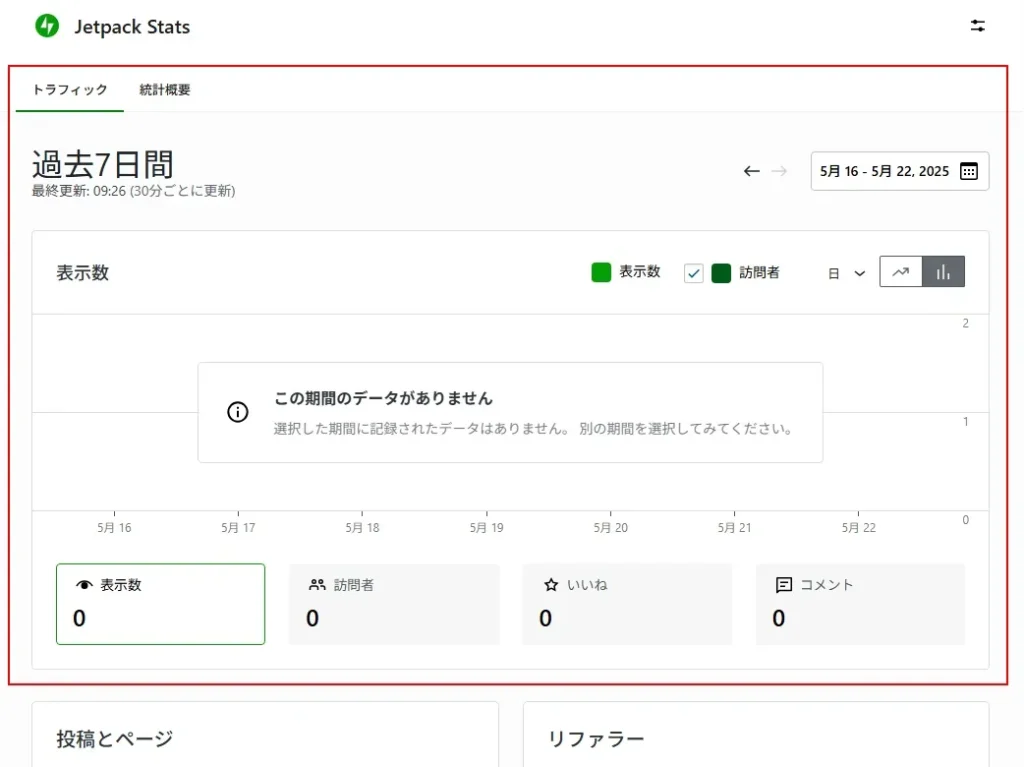Click the 最終更新: 09:26 update text

pos(133,191)
